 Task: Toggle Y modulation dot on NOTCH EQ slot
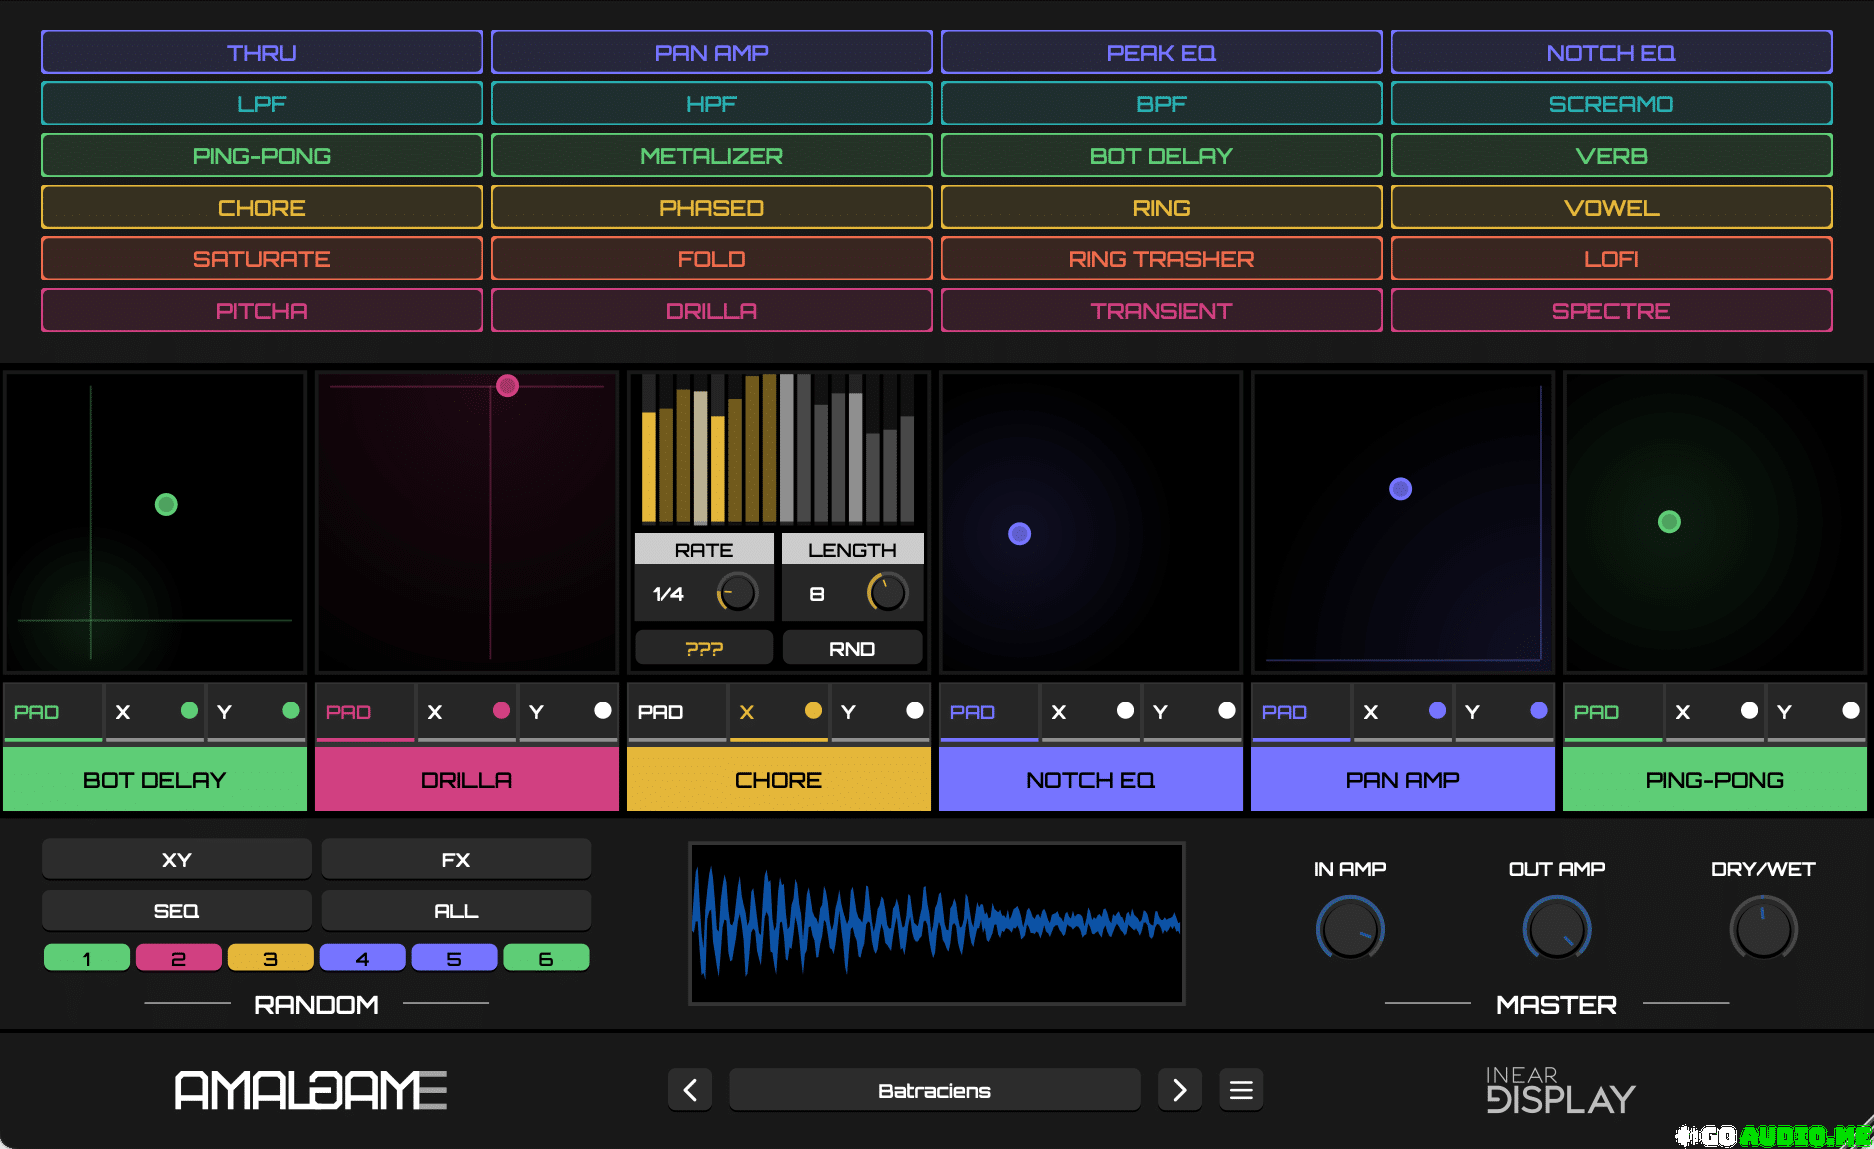[1227, 710]
